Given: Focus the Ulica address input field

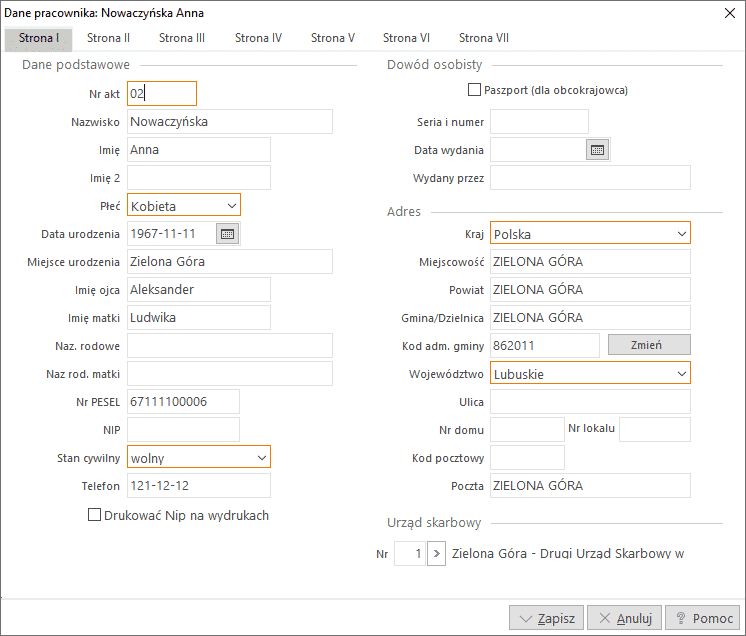Looking at the screenshot, I should [x=590, y=402].
